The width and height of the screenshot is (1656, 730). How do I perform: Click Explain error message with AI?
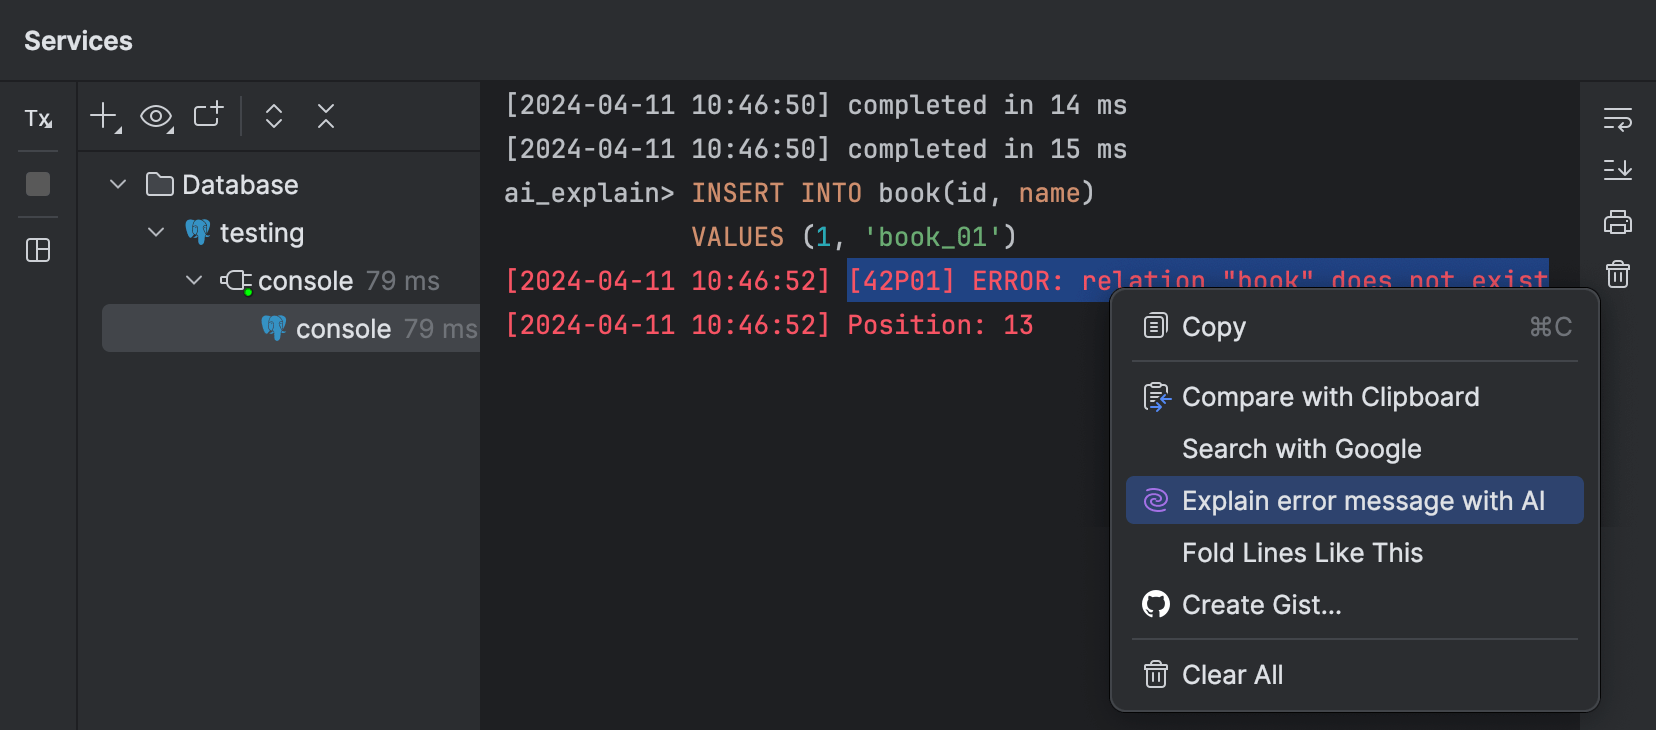tap(1354, 500)
